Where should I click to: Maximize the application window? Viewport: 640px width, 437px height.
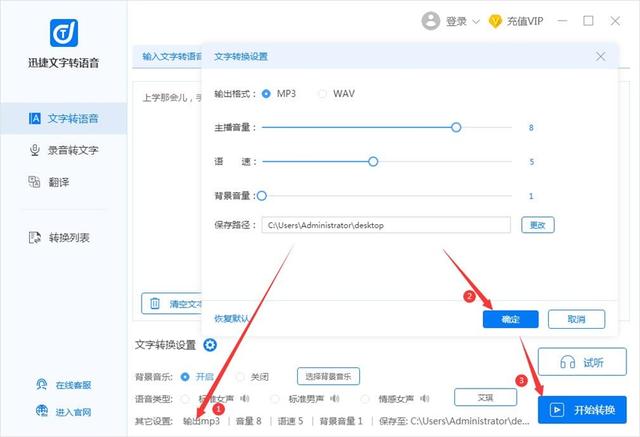click(588, 21)
